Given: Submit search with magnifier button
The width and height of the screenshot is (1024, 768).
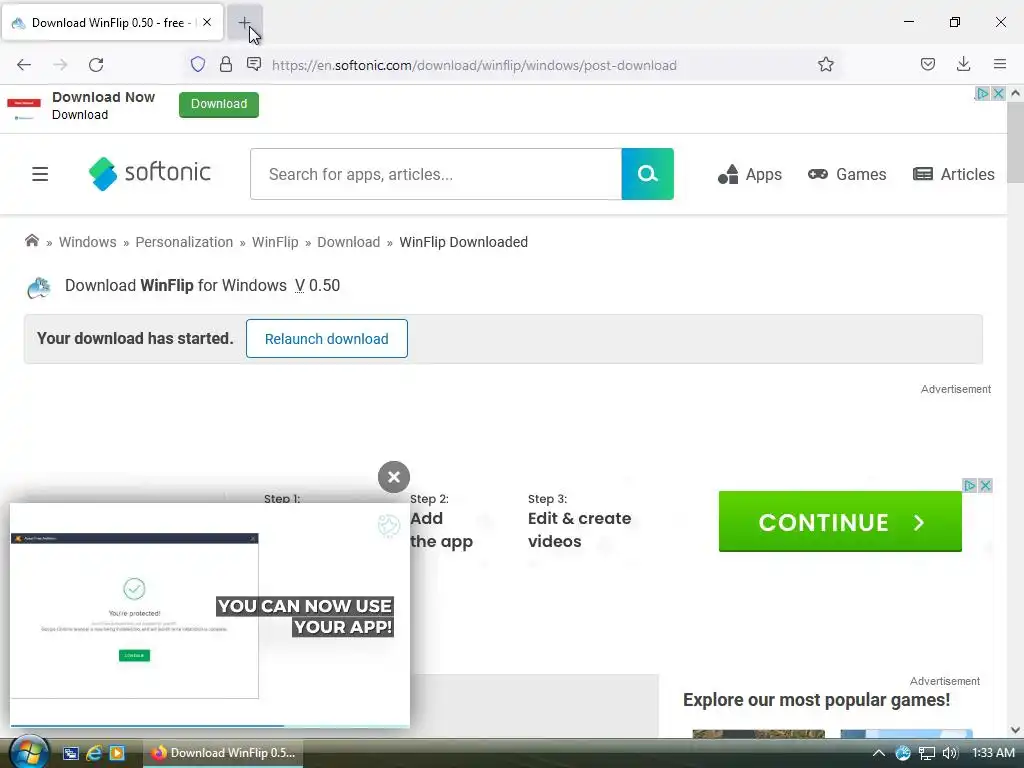Looking at the screenshot, I should pos(647,174).
